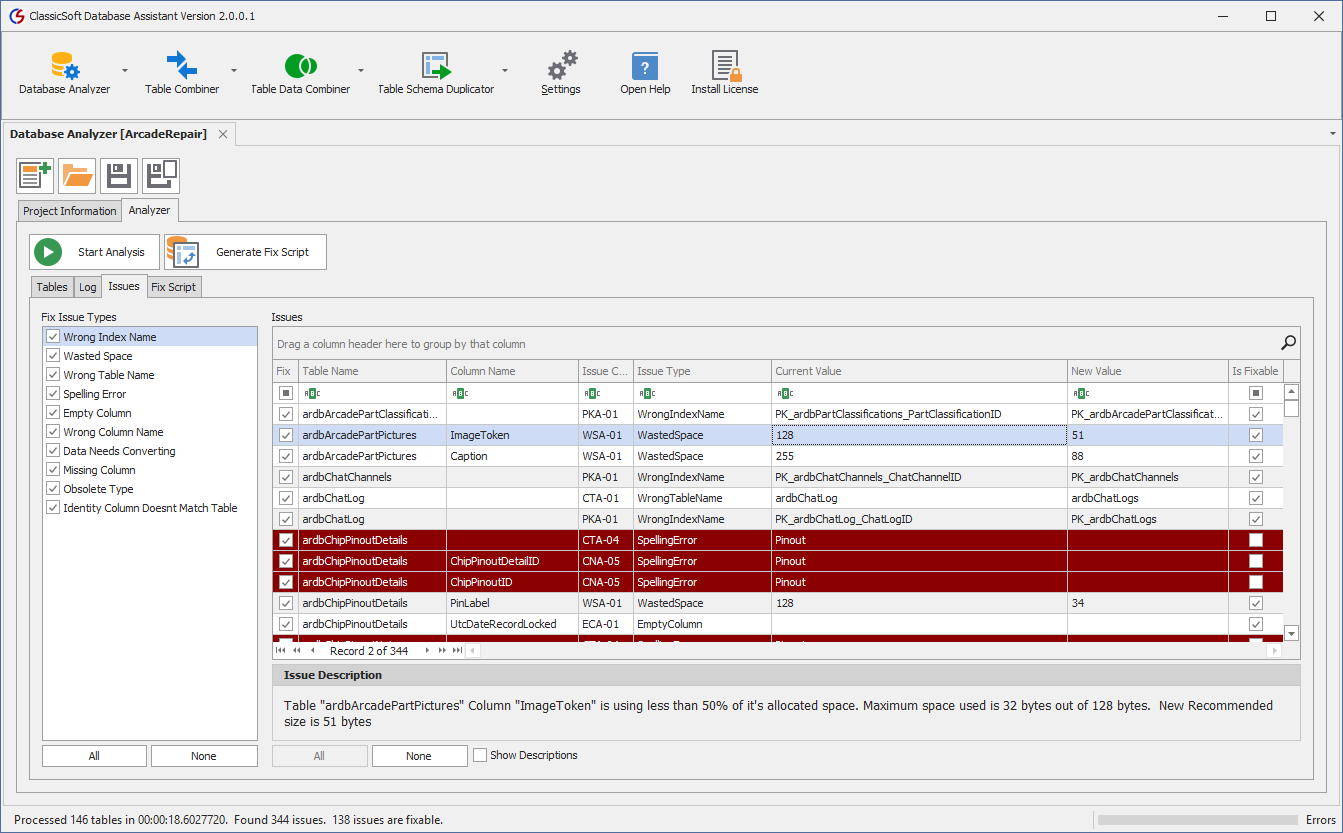
Task: Open the Table Schema Duplicator dropdown arrow
Action: point(505,70)
